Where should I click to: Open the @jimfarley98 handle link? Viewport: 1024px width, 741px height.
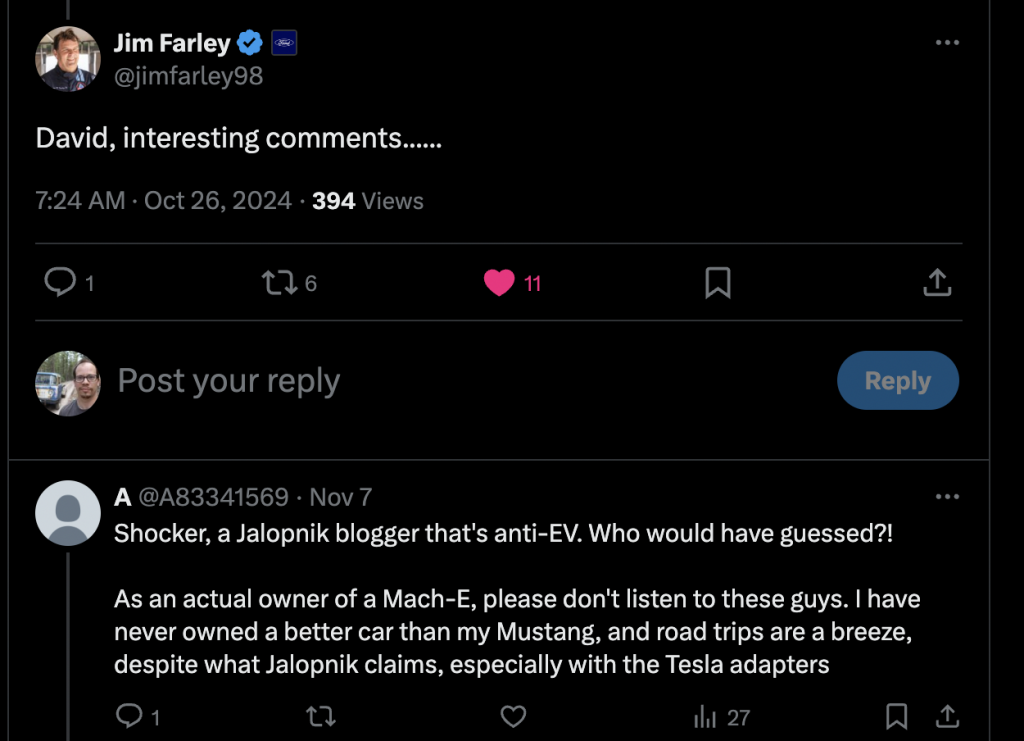188,76
